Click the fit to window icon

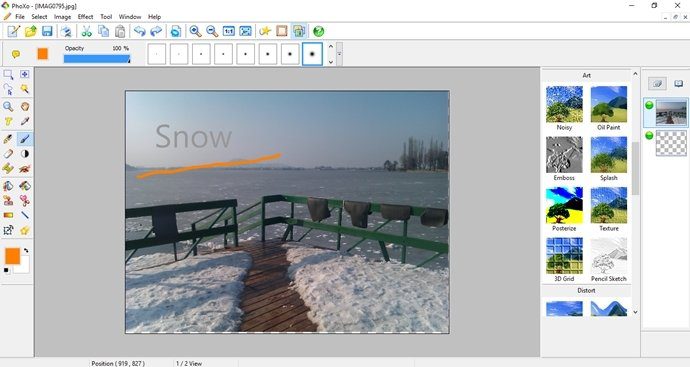pos(246,31)
